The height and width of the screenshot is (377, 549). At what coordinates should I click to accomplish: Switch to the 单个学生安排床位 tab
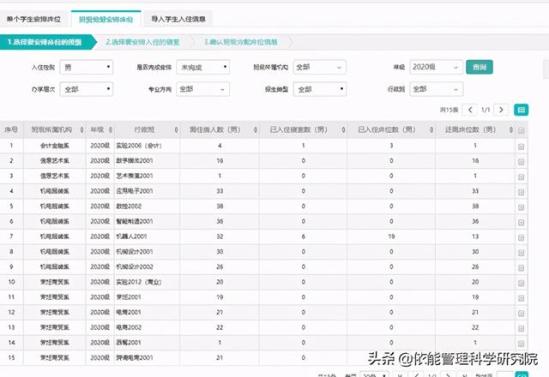pos(34,19)
